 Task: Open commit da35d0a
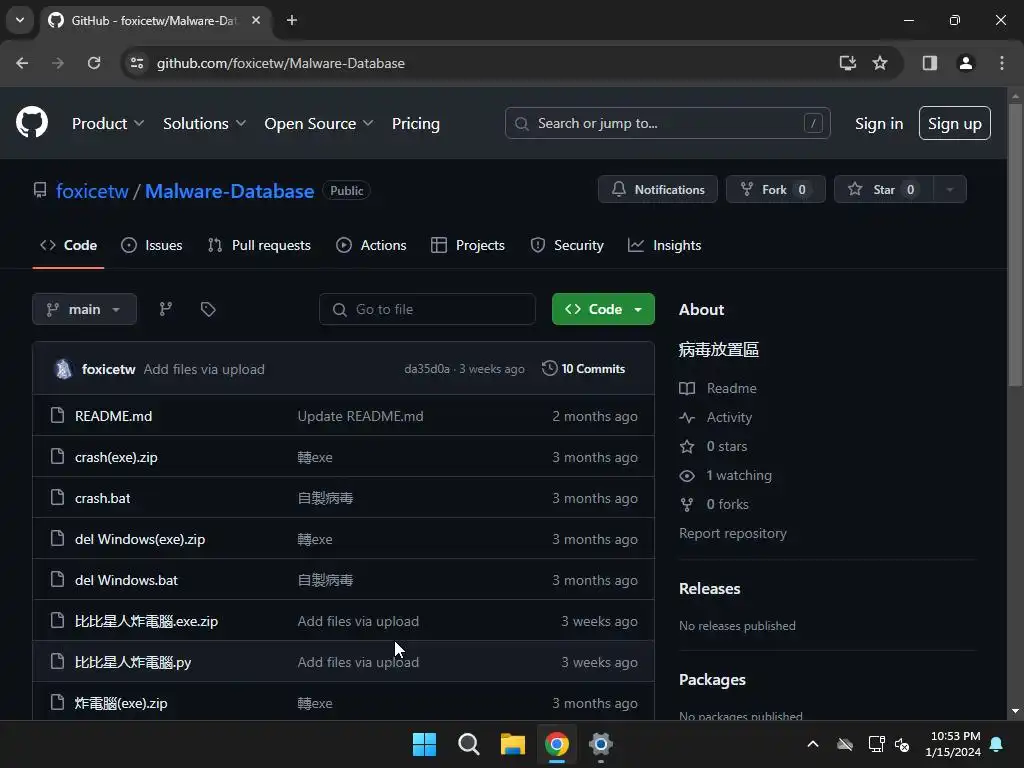[x=426, y=369]
